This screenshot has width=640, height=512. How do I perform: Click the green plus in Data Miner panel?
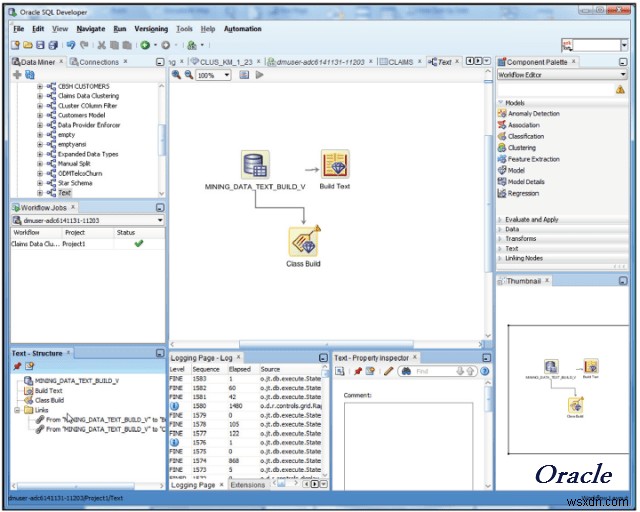click(17, 75)
